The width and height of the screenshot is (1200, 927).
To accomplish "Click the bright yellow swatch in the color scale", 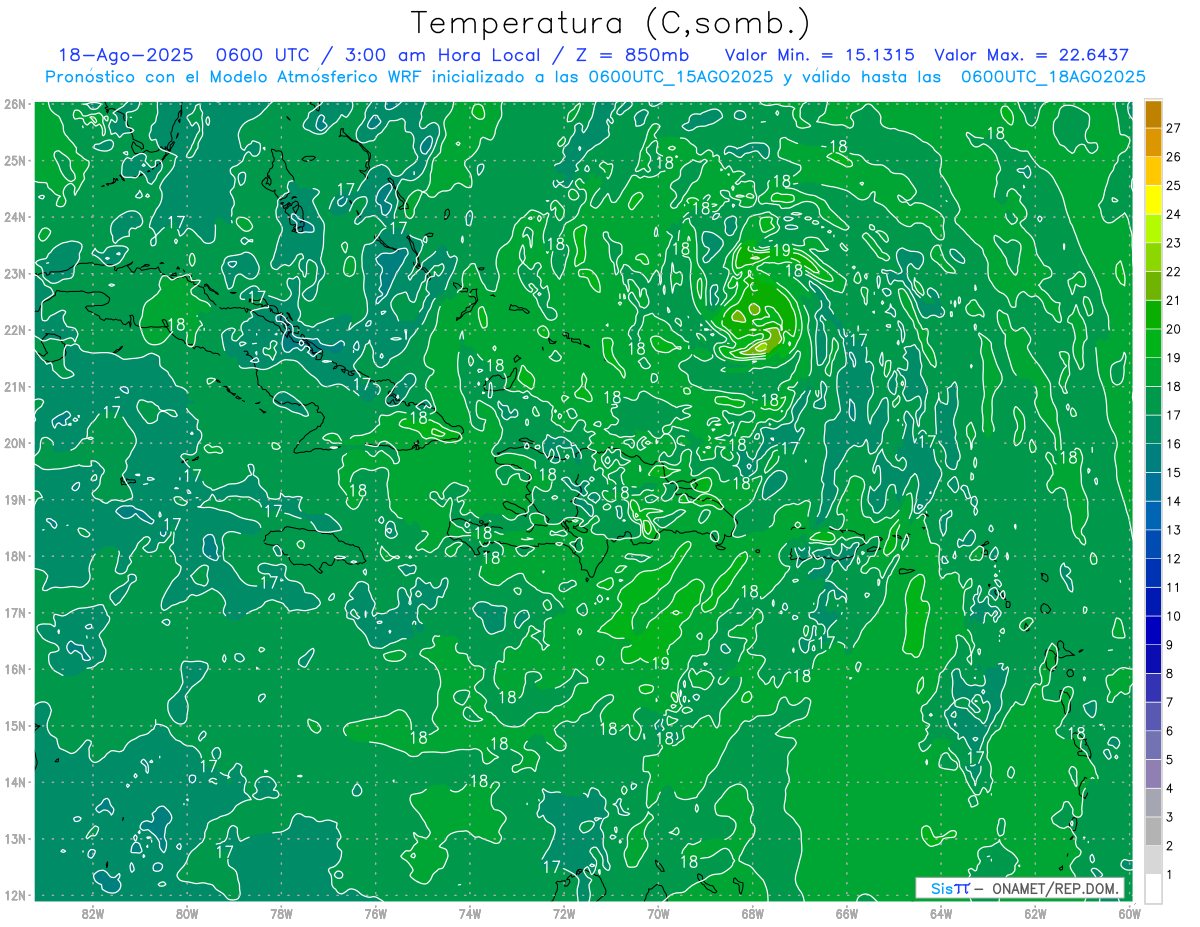I will coord(1153,200).
